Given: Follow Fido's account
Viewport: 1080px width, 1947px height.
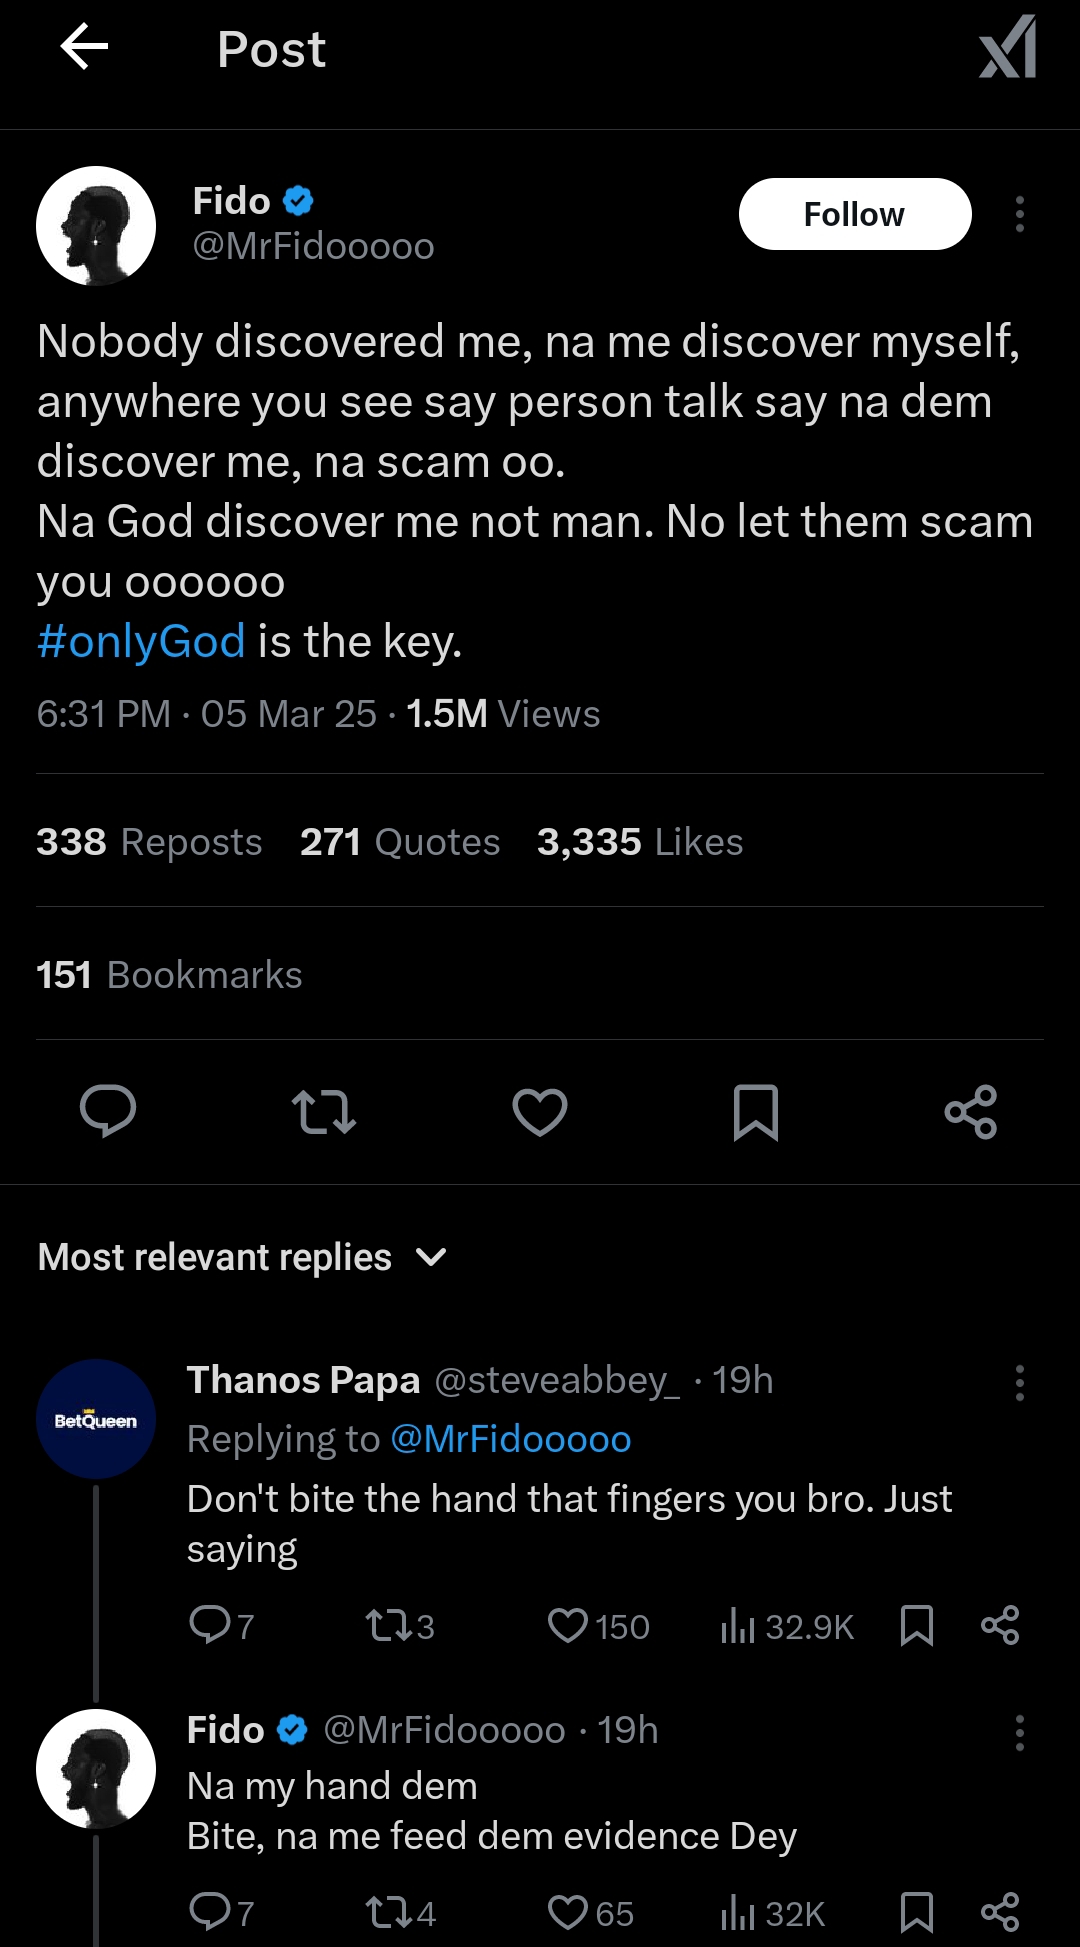Looking at the screenshot, I should [854, 214].
